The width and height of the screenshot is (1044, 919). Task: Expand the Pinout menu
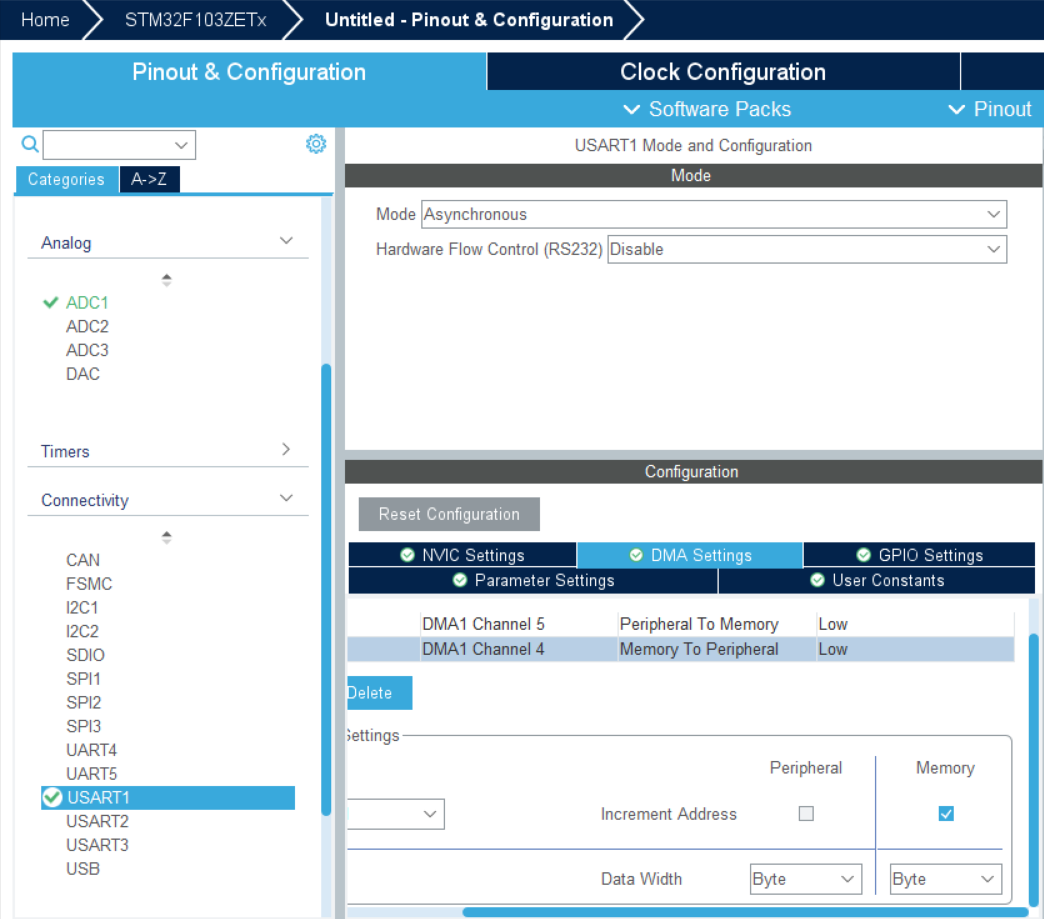point(990,109)
